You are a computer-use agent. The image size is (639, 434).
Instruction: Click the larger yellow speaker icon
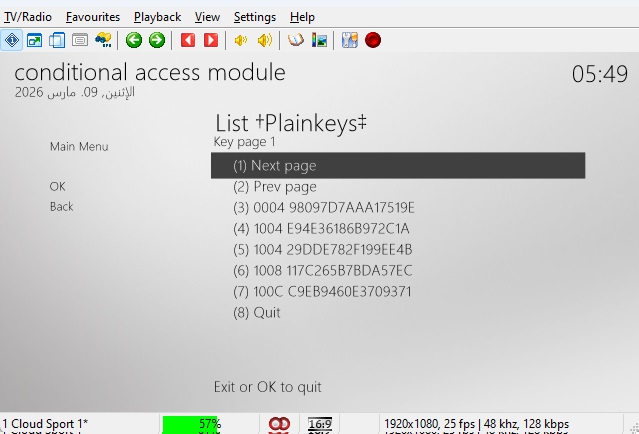264,40
